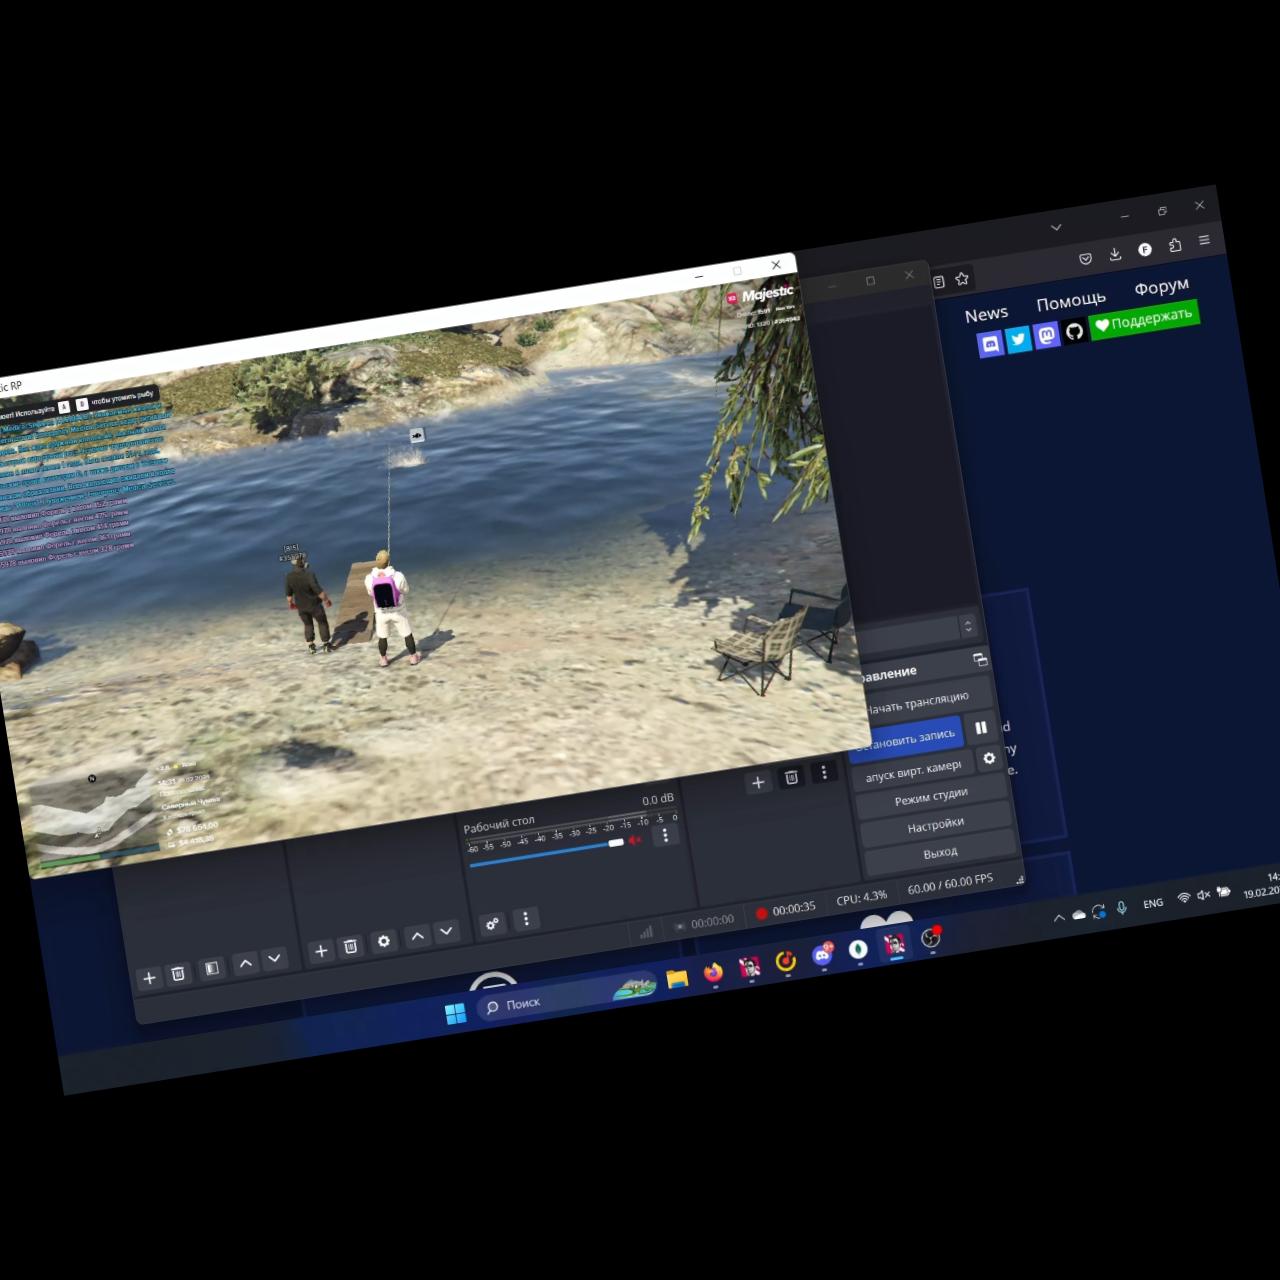Click the CPU: 4.3% status text
1280x1280 pixels.
coord(862,898)
